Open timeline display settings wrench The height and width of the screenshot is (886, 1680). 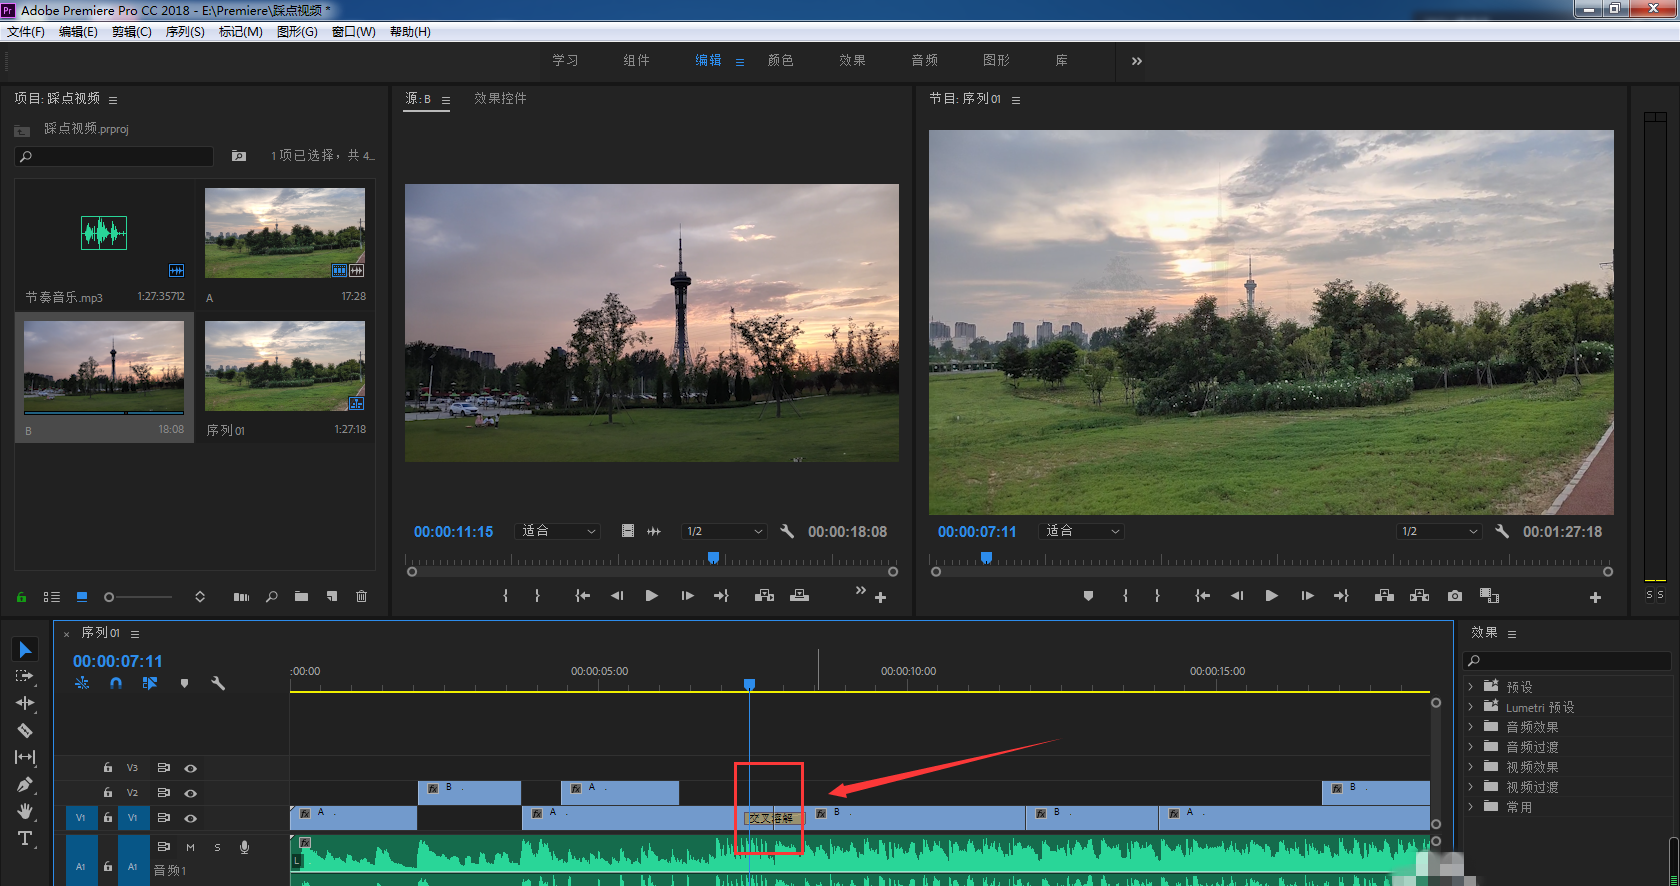point(218,683)
